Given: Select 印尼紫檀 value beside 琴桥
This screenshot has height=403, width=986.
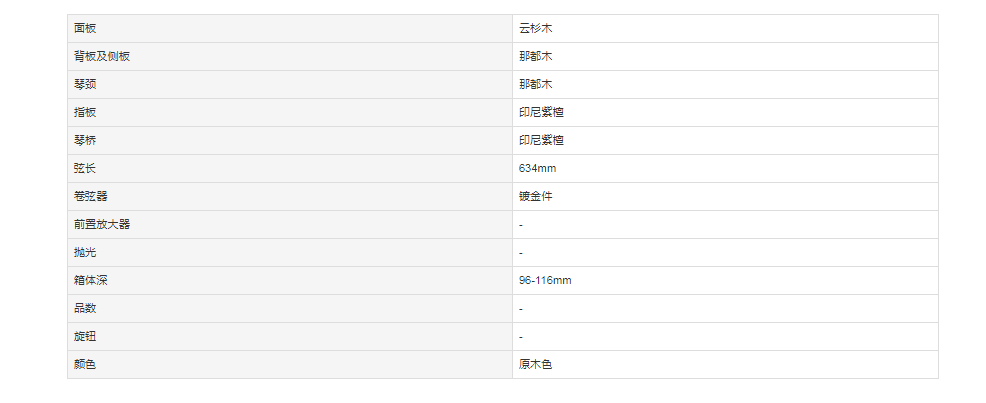Looking at the screenshot, I should pyautogui.click(x=725, y=140).
